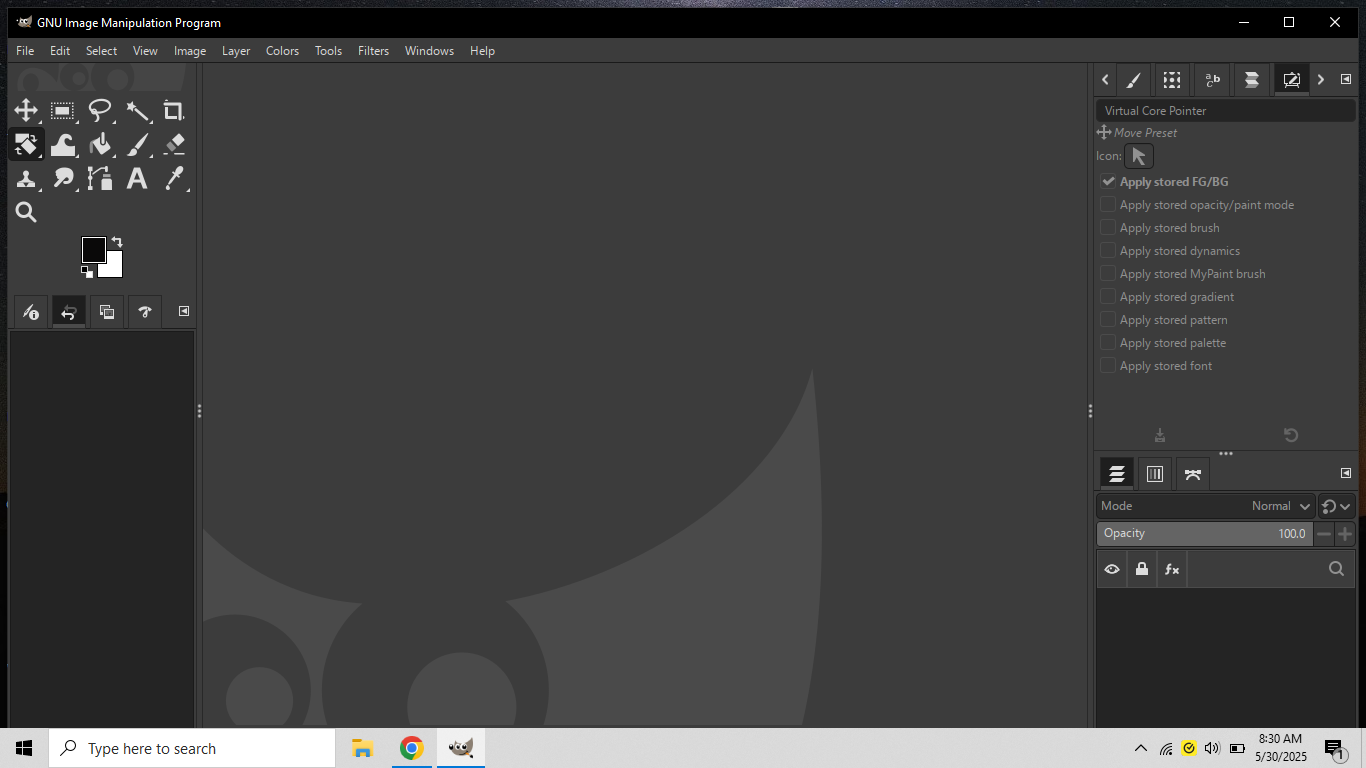
Task: Click the Virtual Core Pointer name field
Action: coord(1226,111)
